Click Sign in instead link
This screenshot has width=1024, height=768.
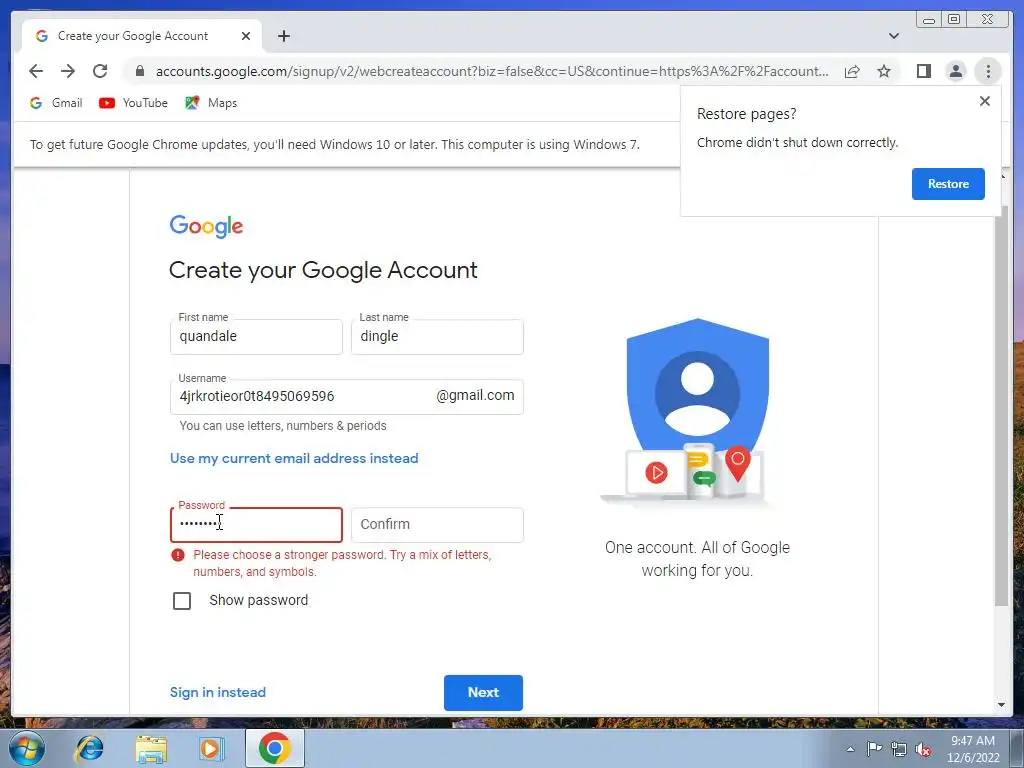tap(217, 692)
